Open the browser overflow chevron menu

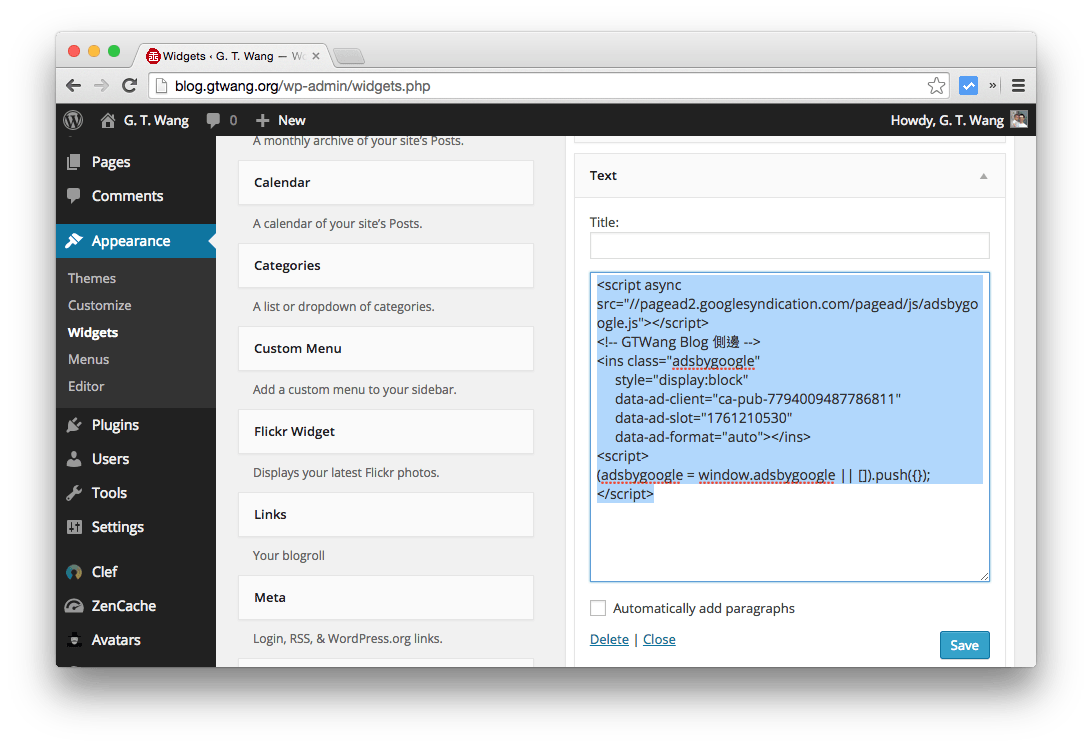(x=993, y=86)
